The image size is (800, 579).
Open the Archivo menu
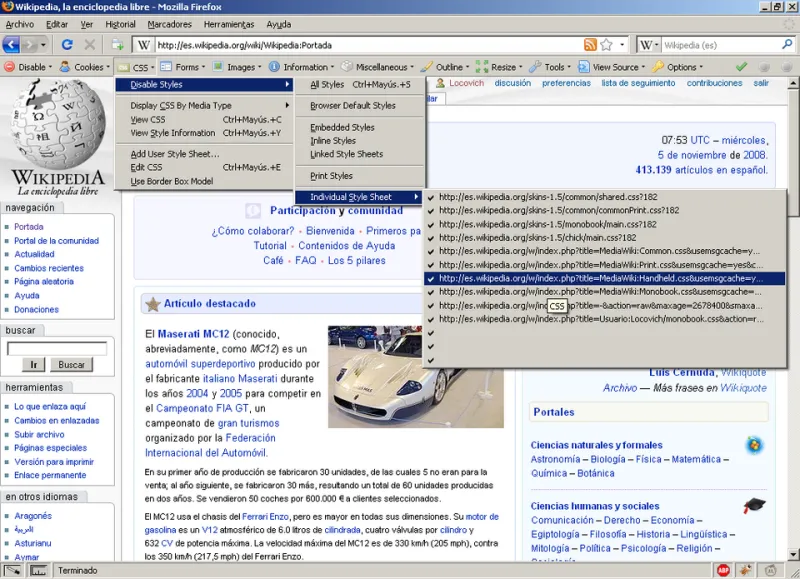[x=19, y=24]
